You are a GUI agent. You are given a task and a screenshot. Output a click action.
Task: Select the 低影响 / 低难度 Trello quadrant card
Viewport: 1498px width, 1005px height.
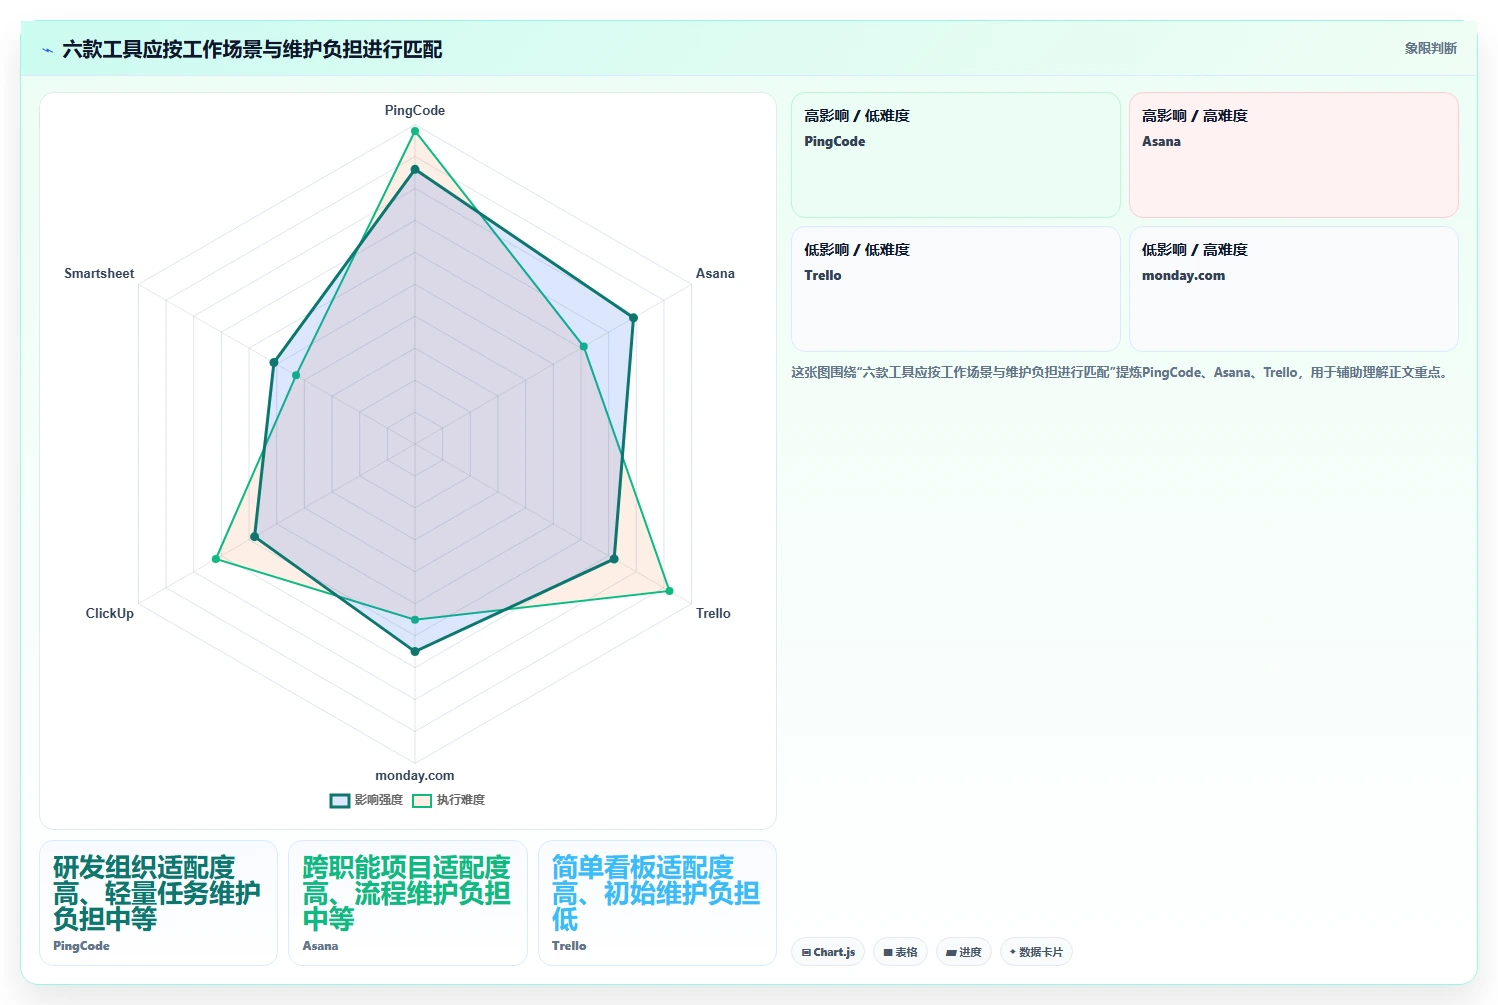955,289
